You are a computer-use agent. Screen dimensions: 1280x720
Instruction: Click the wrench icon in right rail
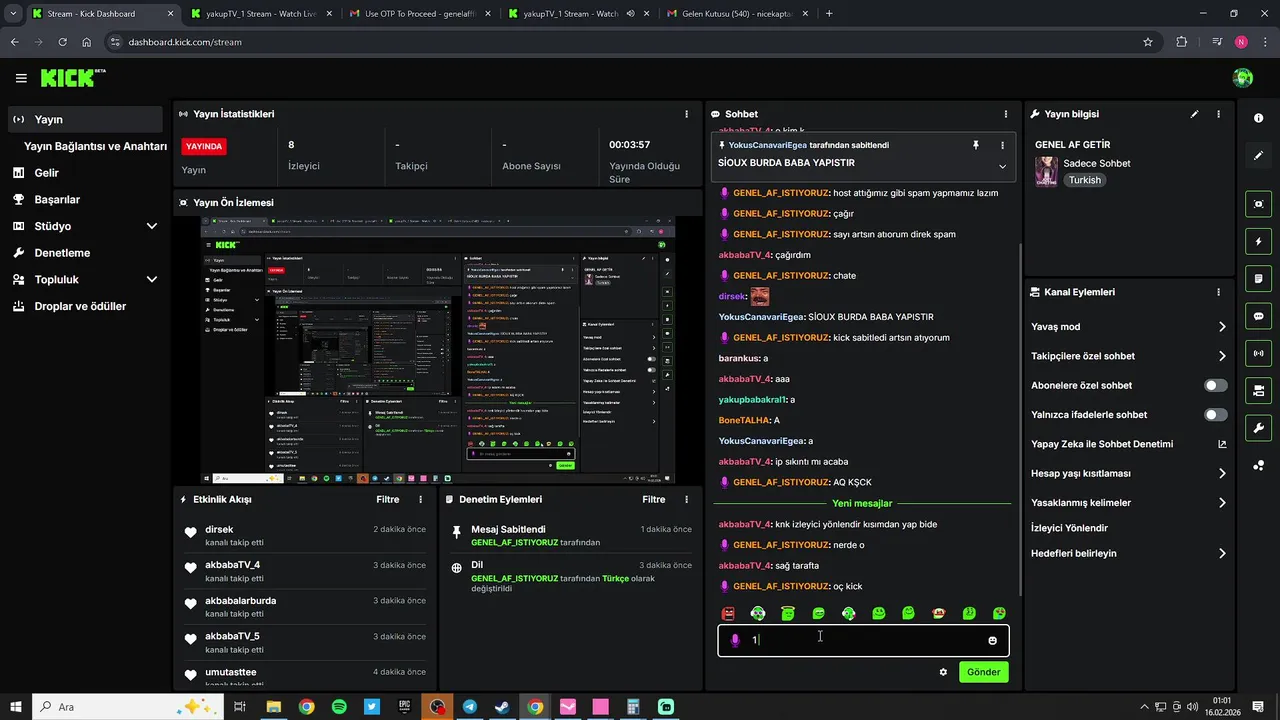[x=1258, y=429]
